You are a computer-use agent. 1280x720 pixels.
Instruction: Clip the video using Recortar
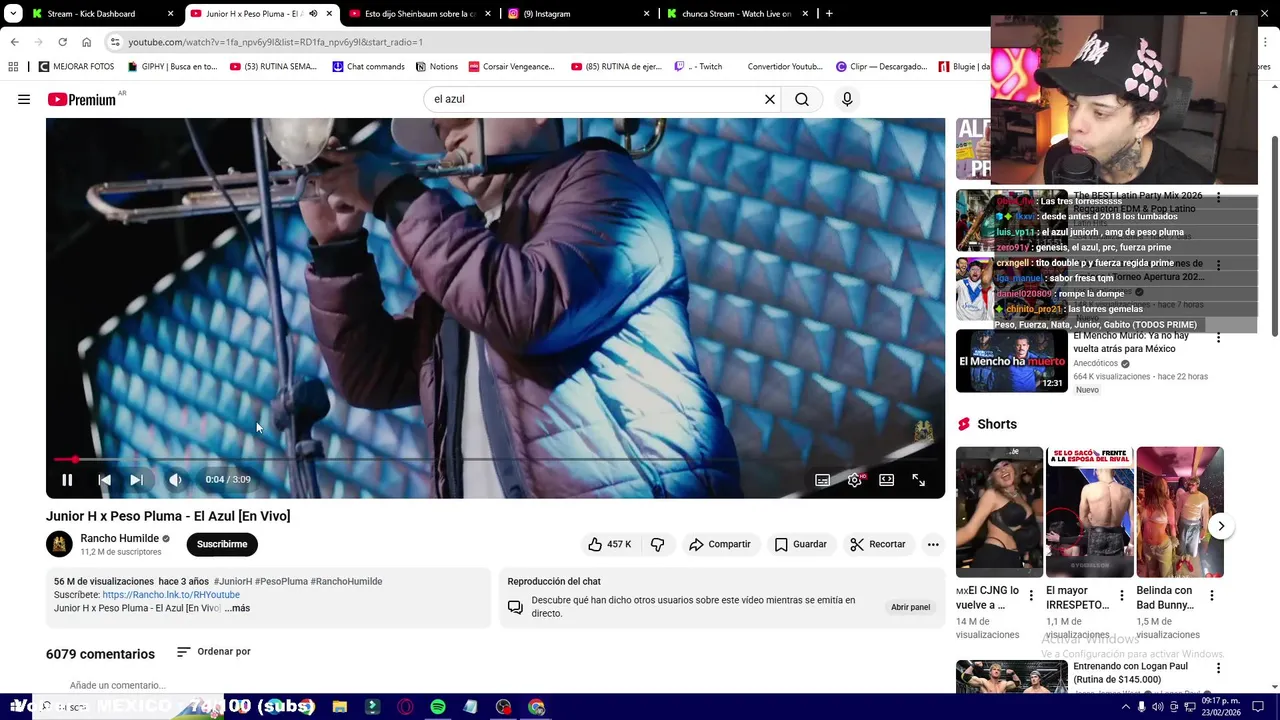877,544
